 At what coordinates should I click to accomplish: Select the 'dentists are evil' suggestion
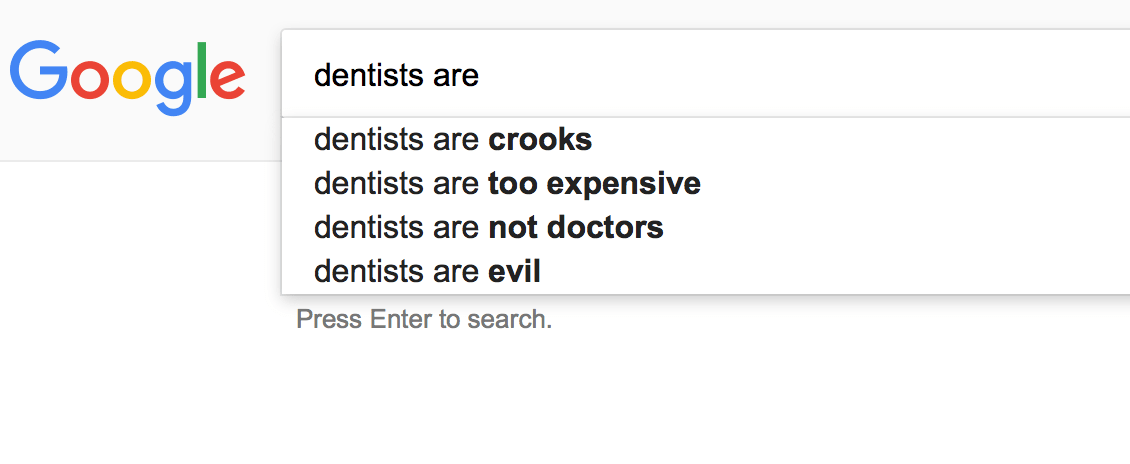coord(427,271)
